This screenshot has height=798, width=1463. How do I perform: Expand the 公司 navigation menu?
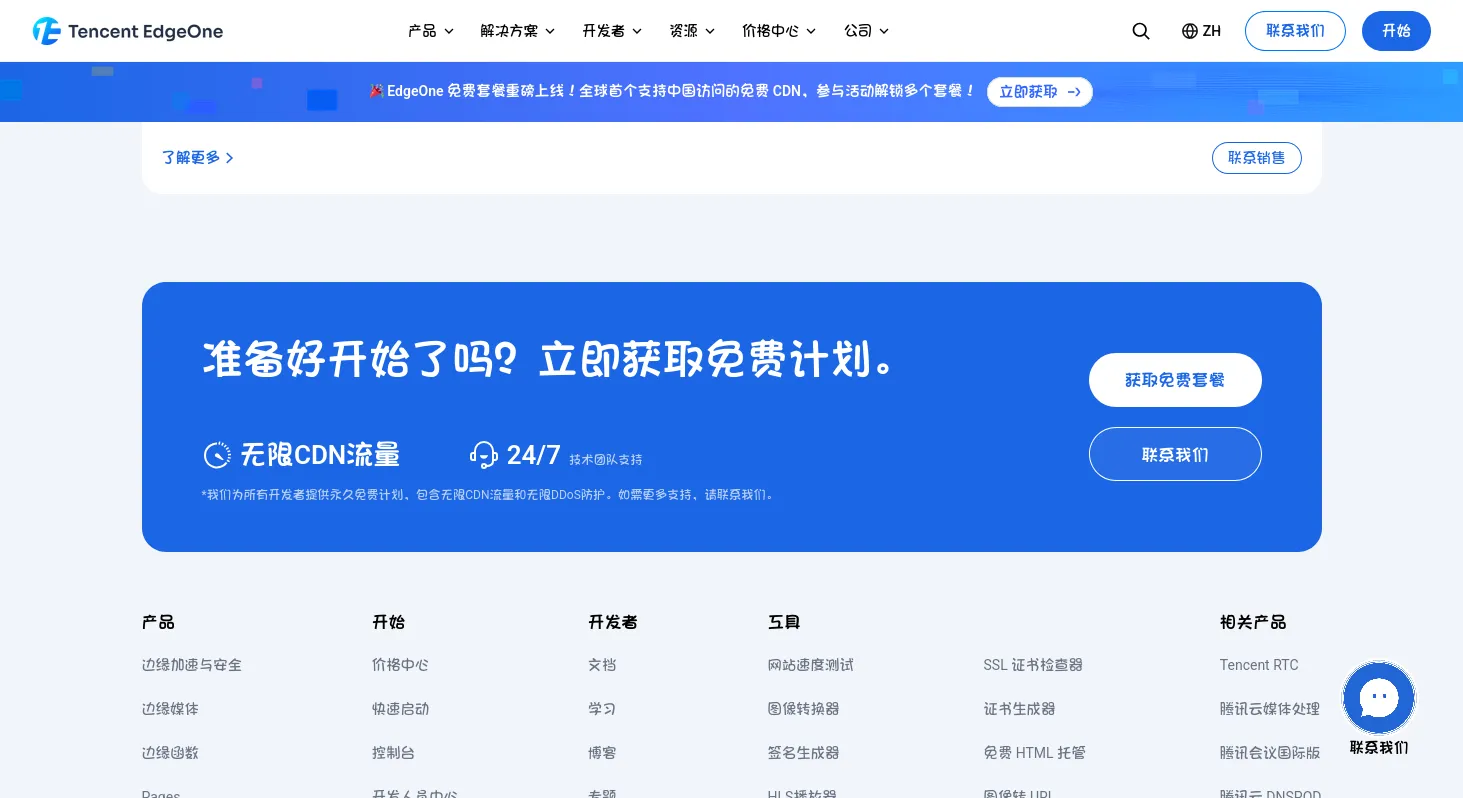867,31
